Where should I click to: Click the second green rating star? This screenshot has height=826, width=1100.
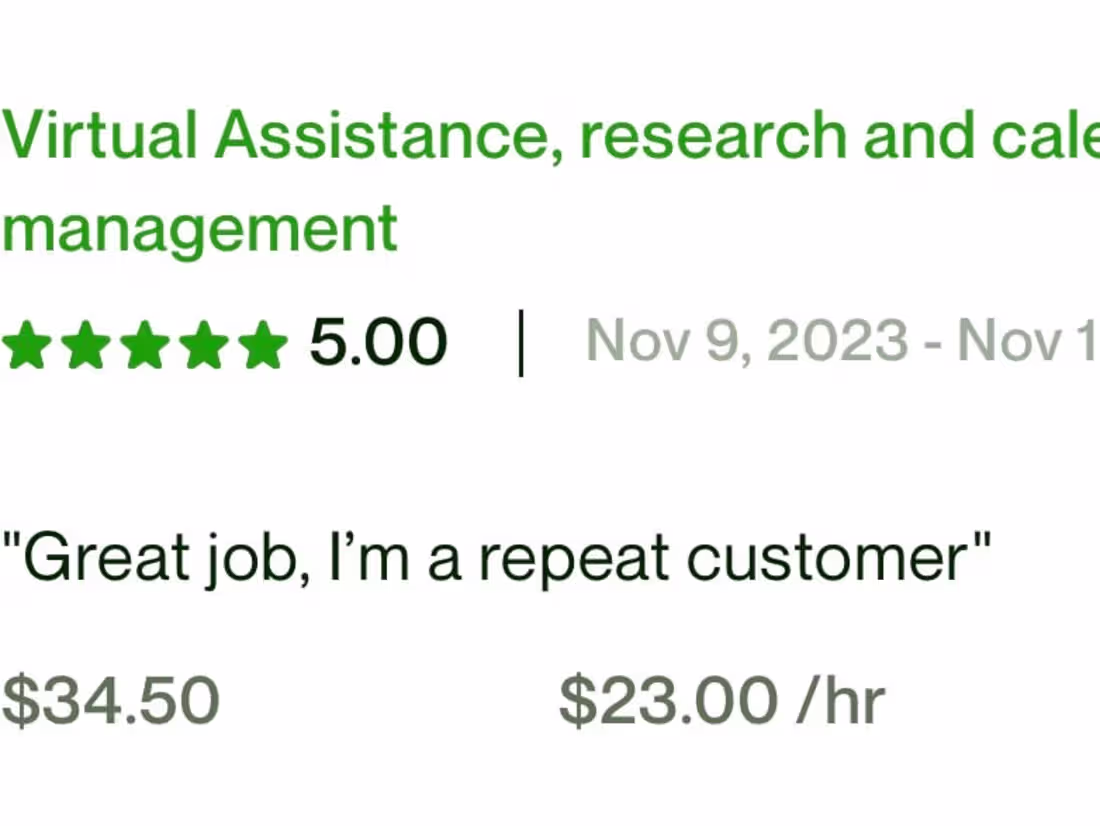85,344
